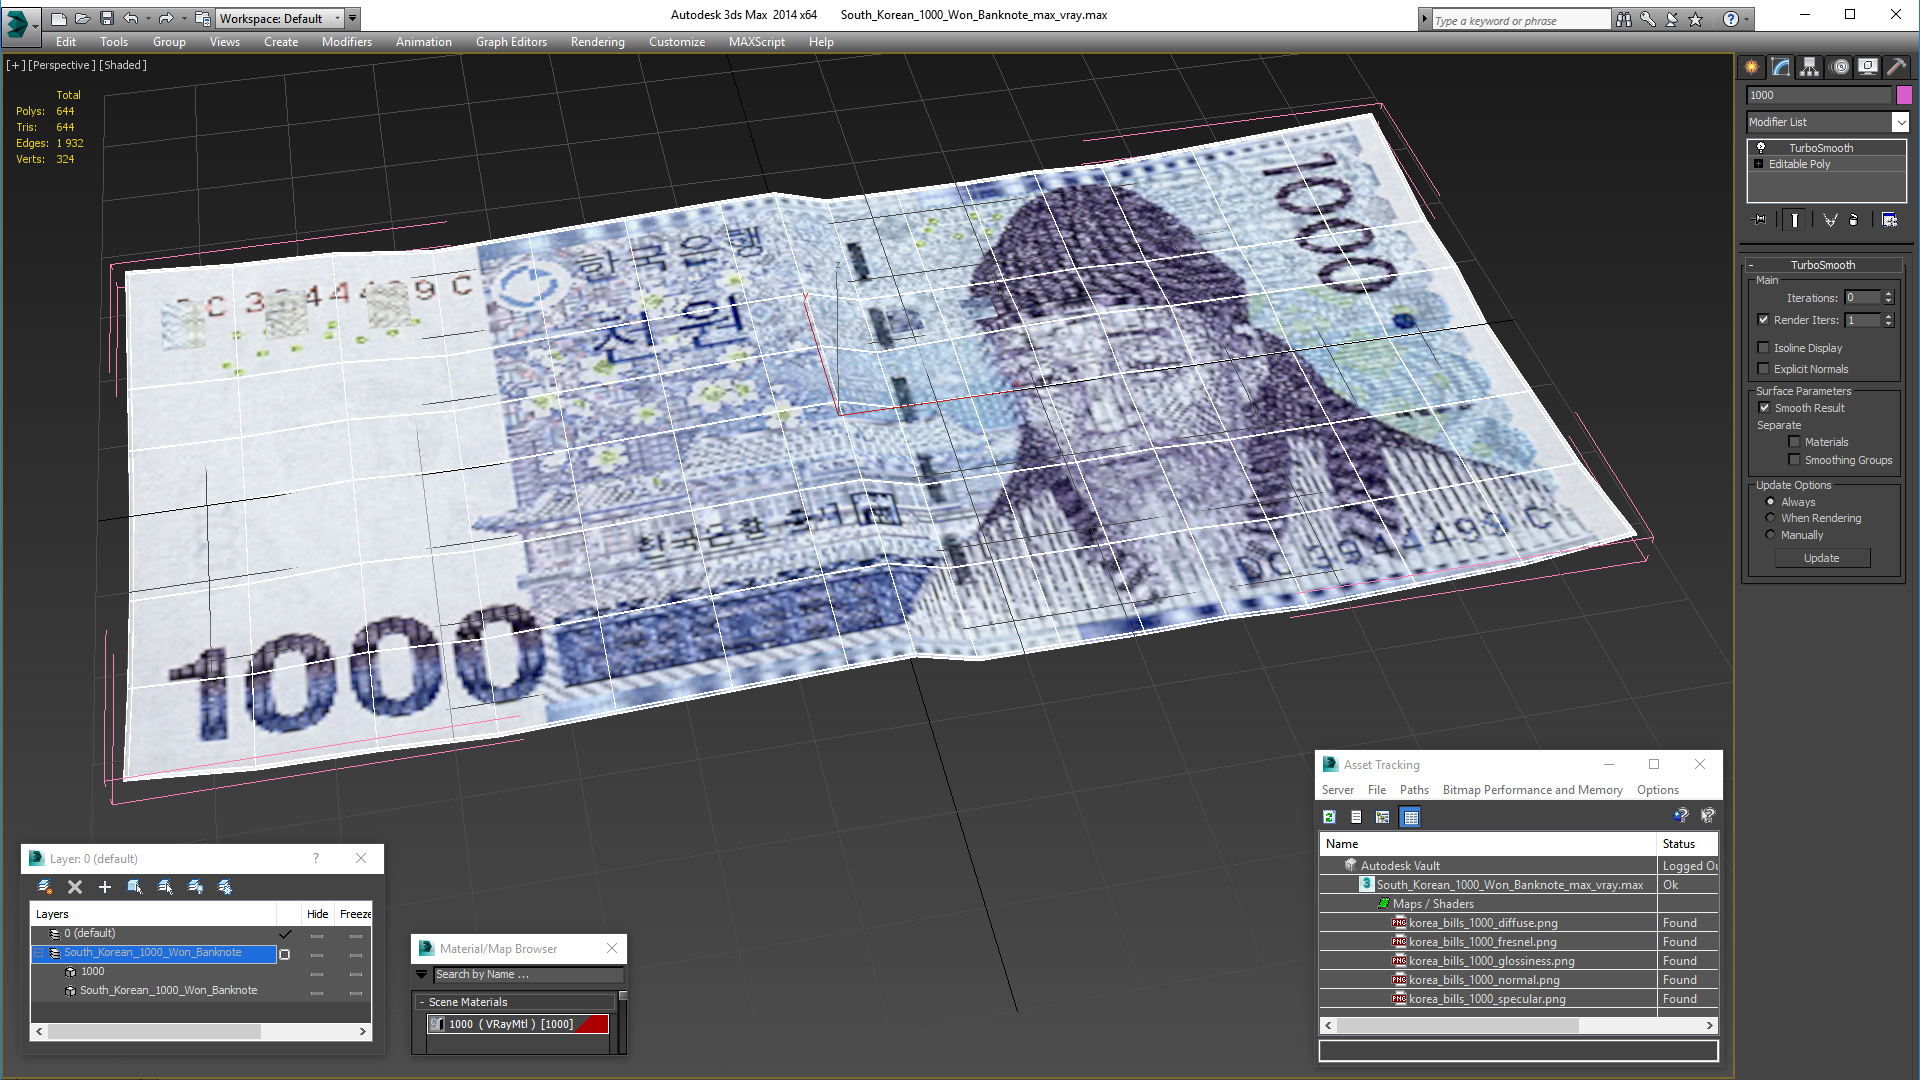Screen dimensions: 1920x1080
Task: Select Always update option
Action: (1771, 502)
